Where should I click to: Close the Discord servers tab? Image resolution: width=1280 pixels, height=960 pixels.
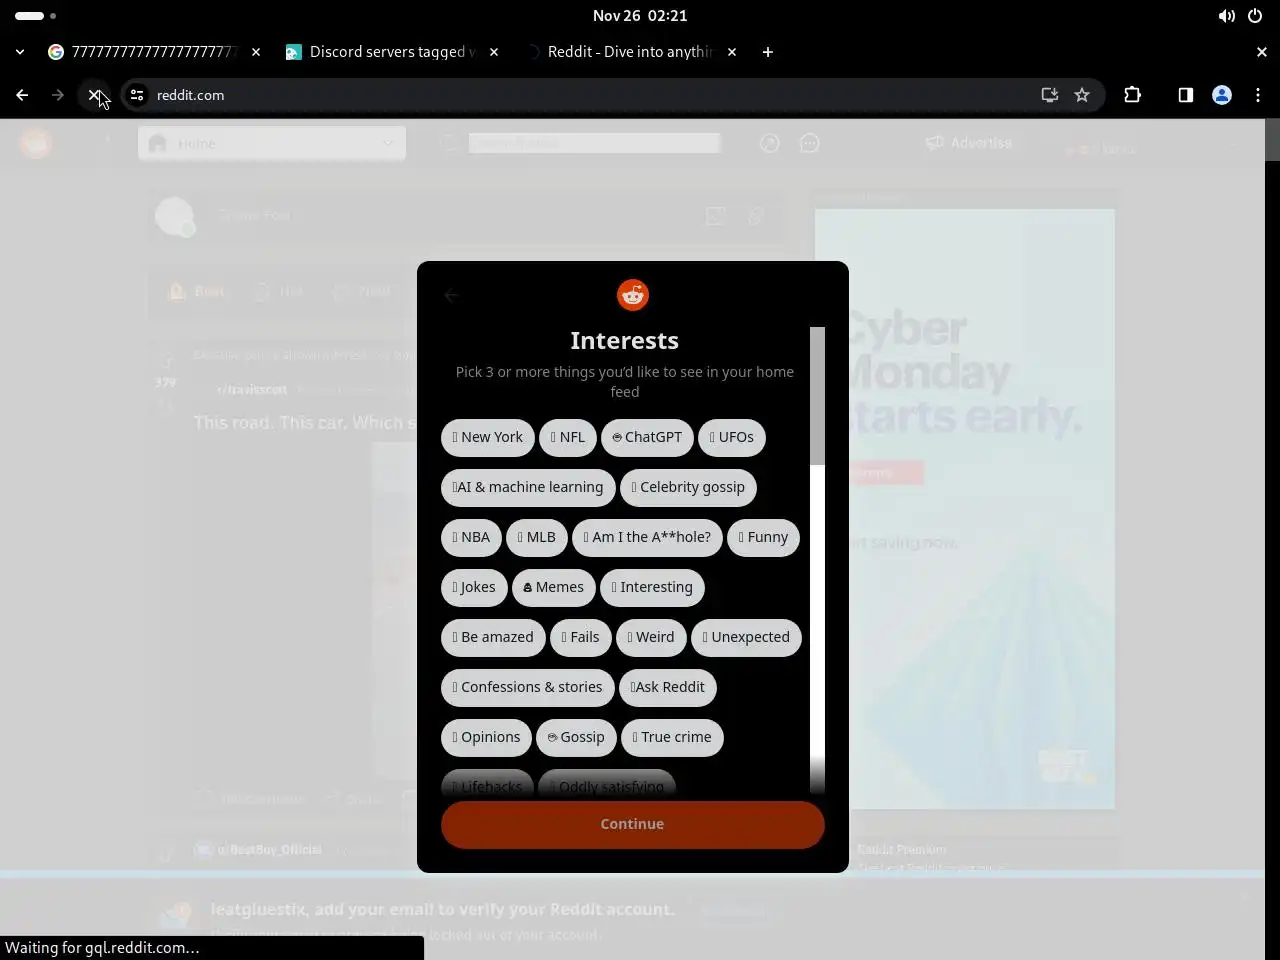pos(494,52)
